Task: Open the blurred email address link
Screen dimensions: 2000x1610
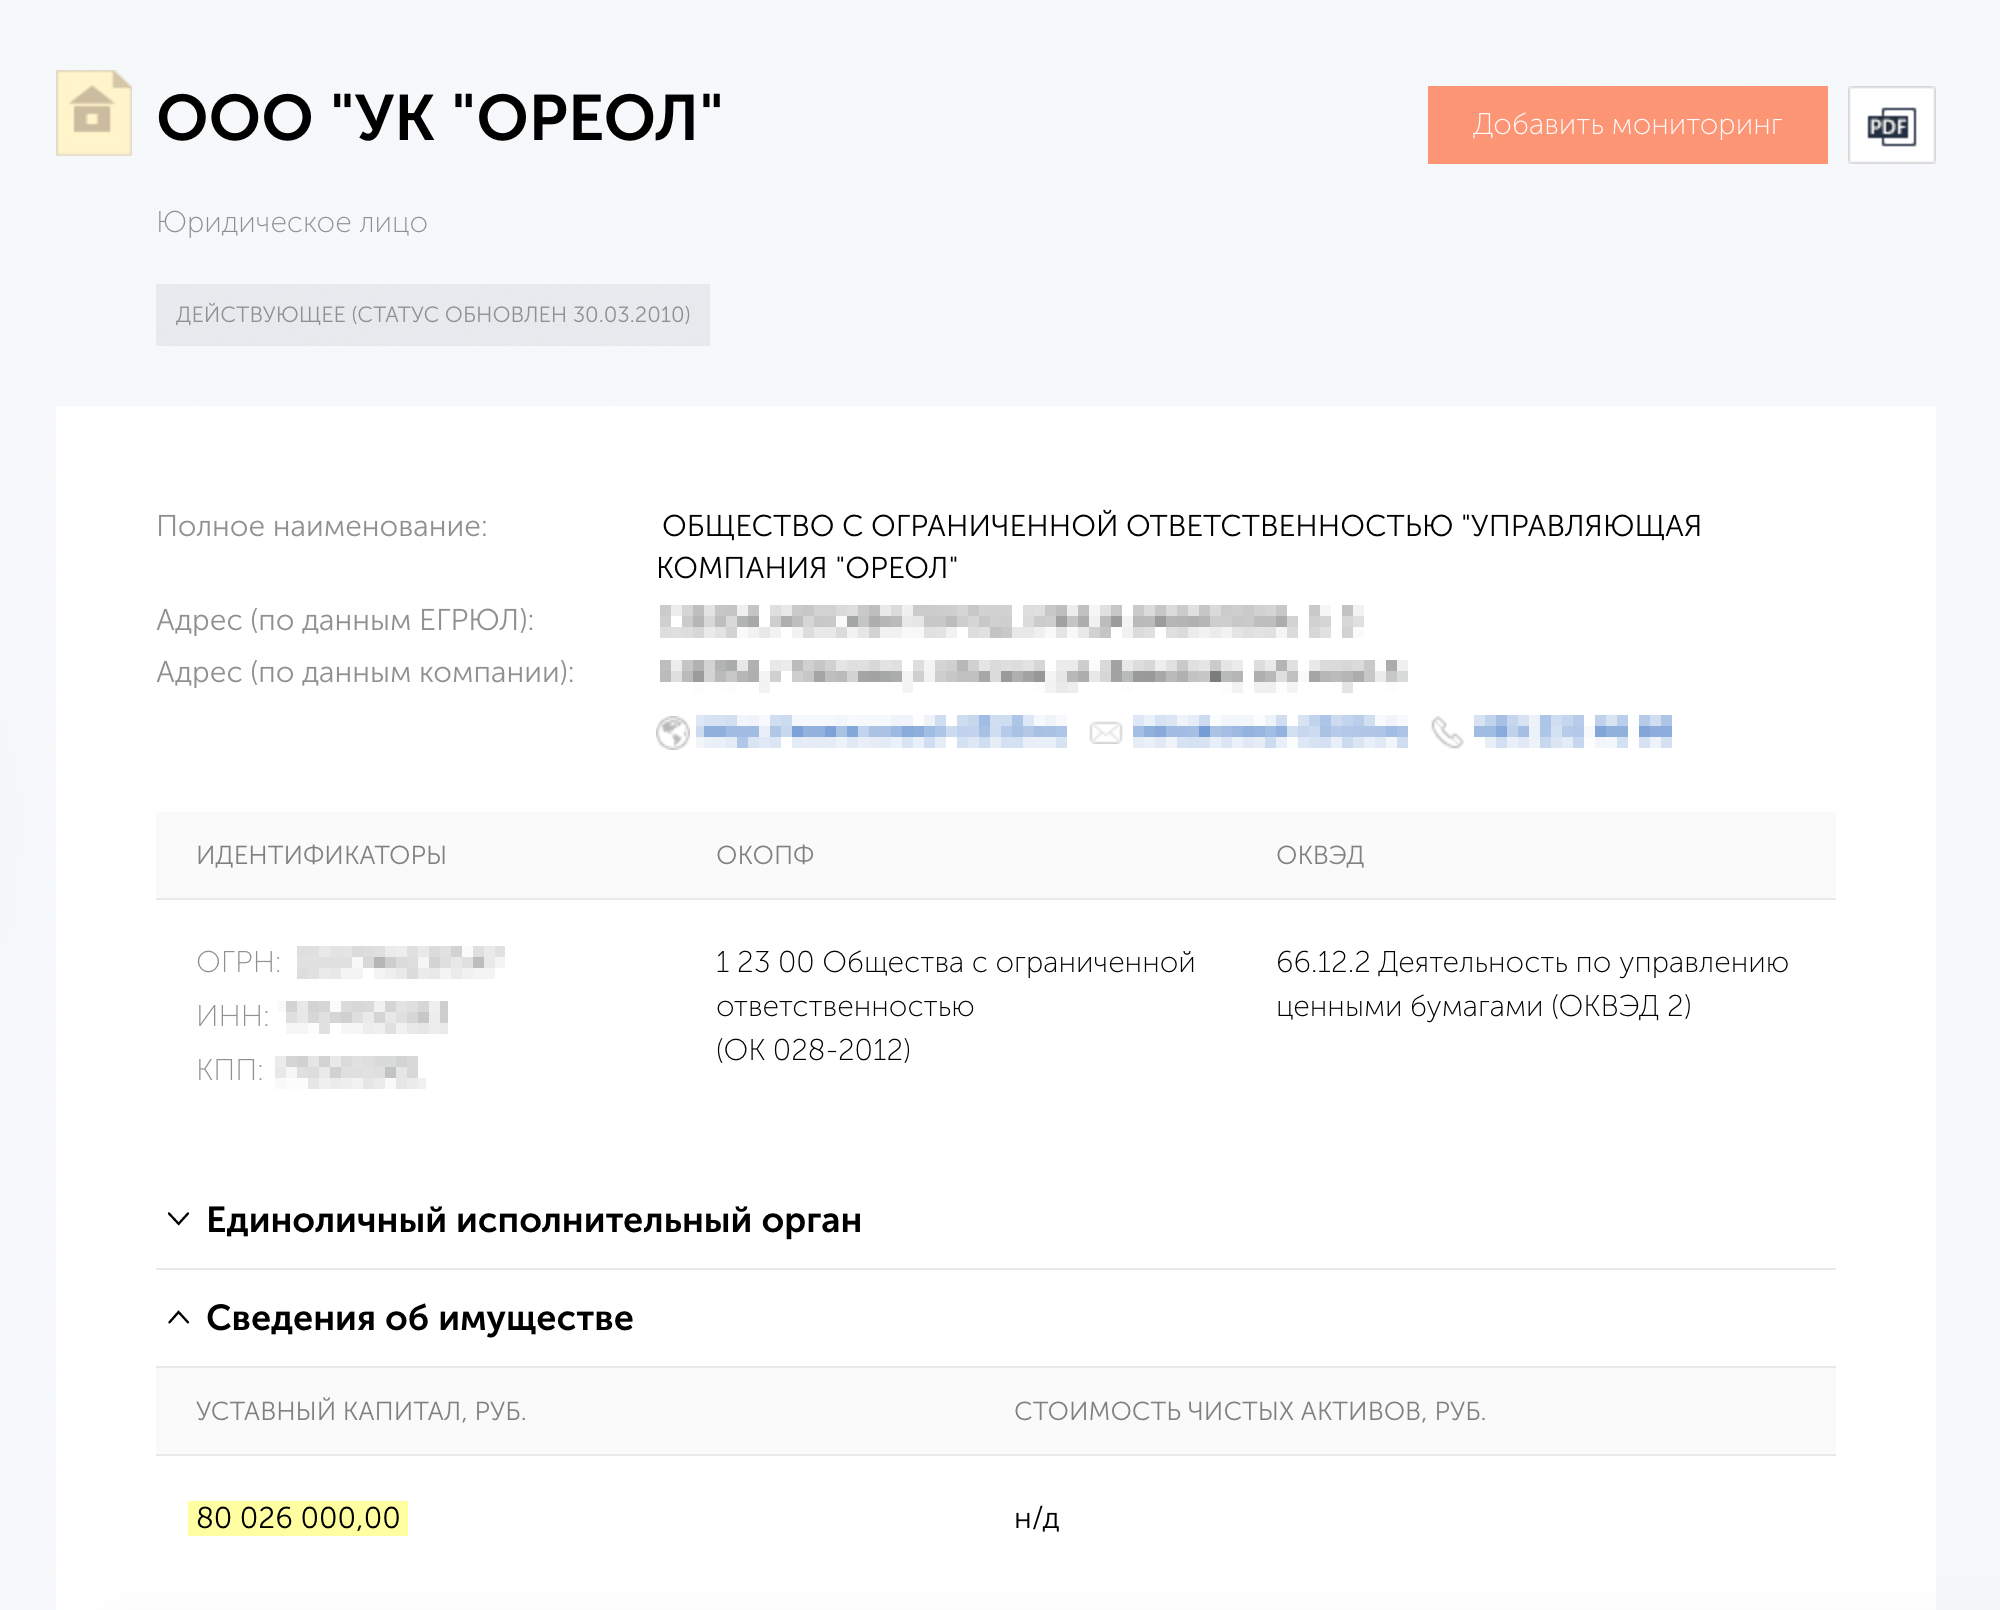Action: click(x=1270, y=732)
